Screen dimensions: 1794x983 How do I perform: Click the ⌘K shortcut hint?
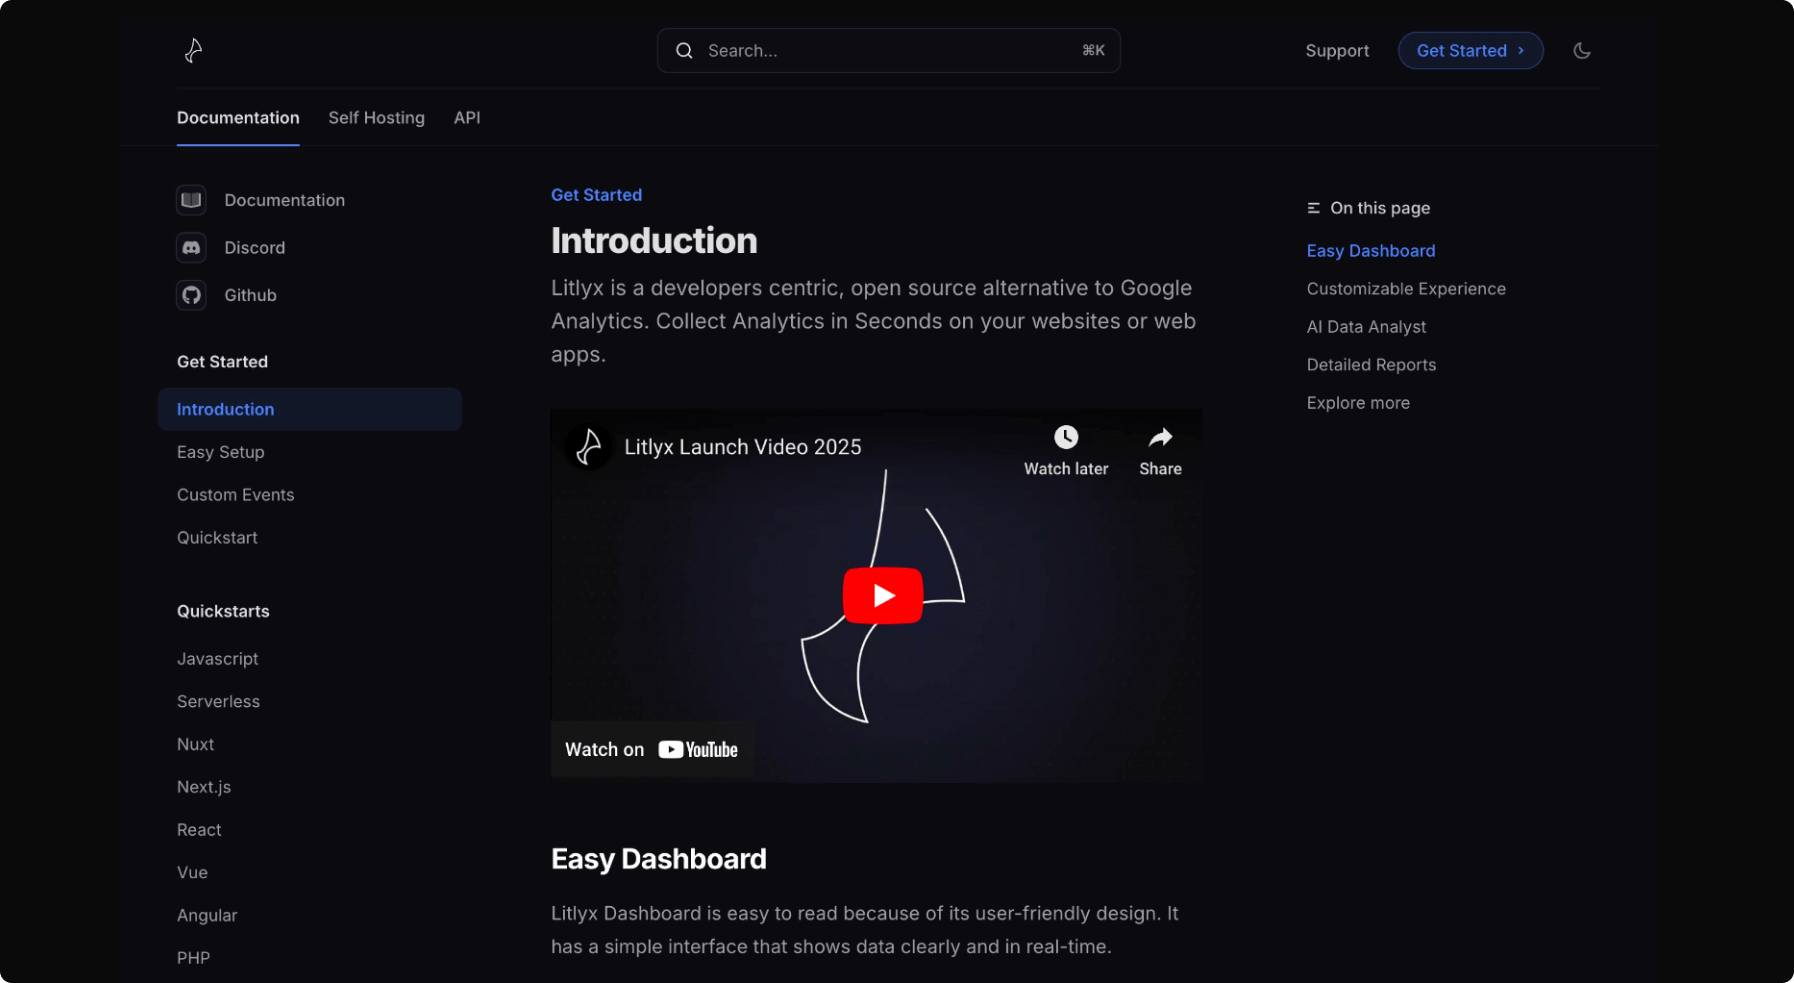1094,50
